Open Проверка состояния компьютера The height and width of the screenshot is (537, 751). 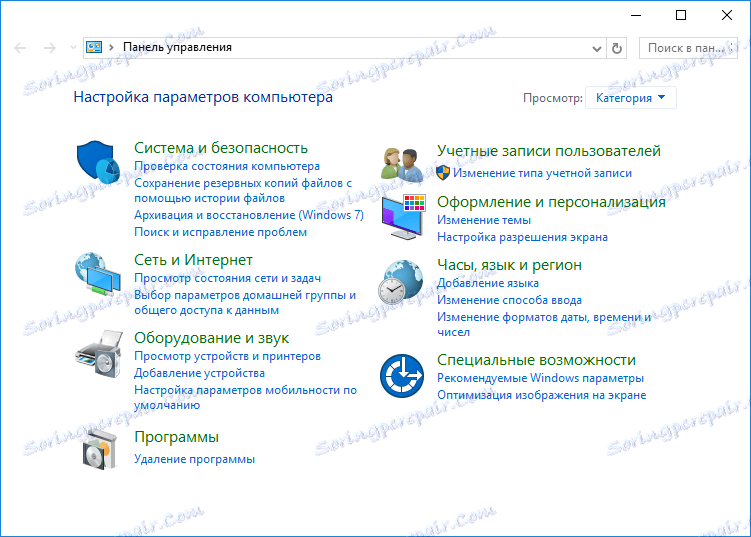click(227, 166)
